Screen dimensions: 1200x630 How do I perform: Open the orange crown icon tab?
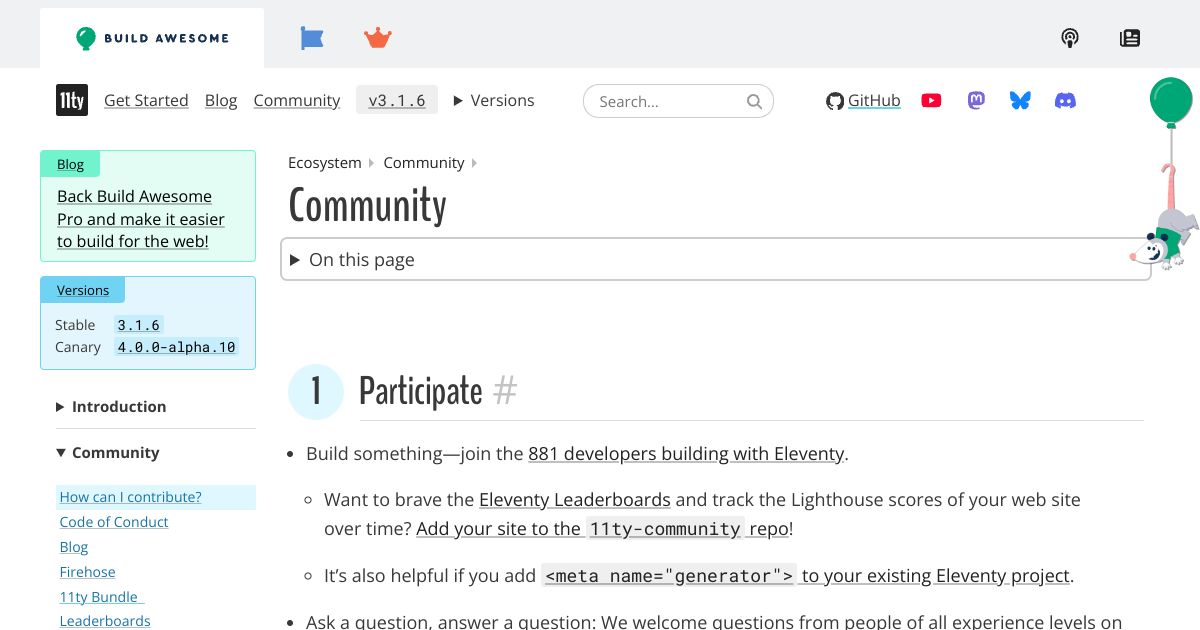pyautogui.click(x=378, y=38)
